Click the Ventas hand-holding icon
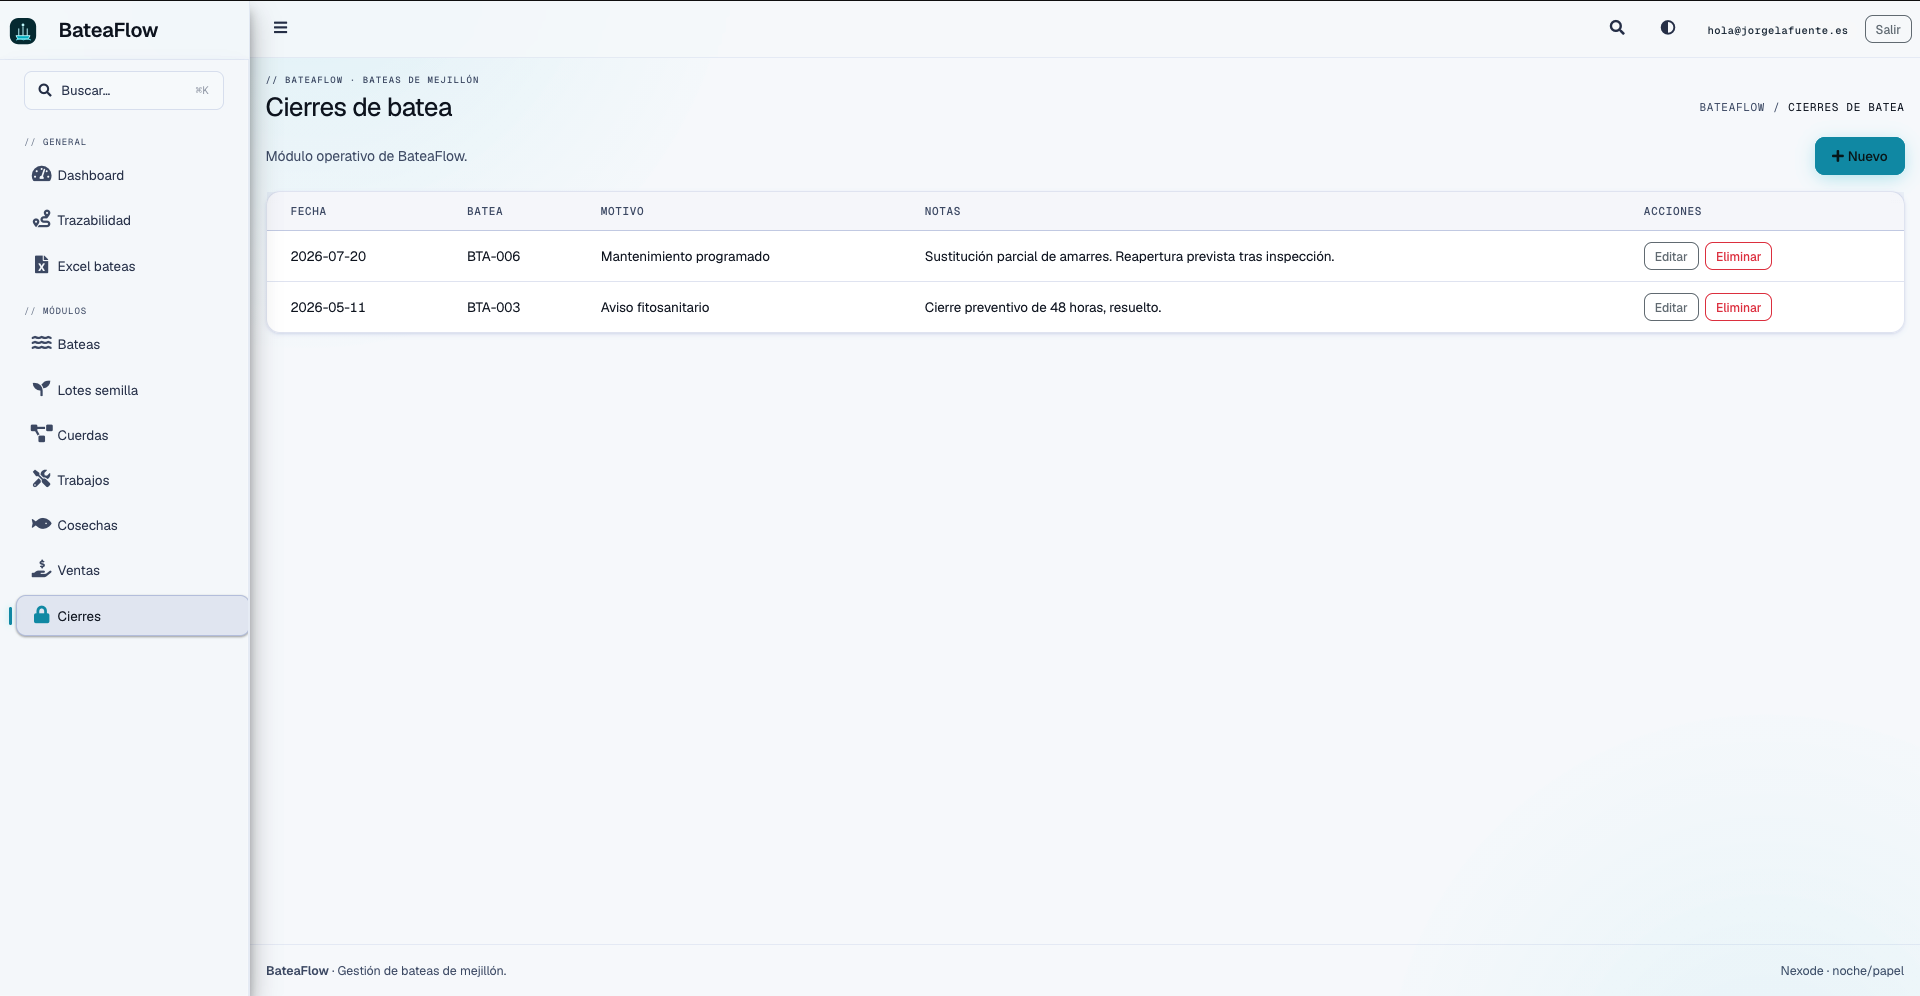Image resolution: width=1920 pixels, height=996 pixels. click(x=41, y=569)
